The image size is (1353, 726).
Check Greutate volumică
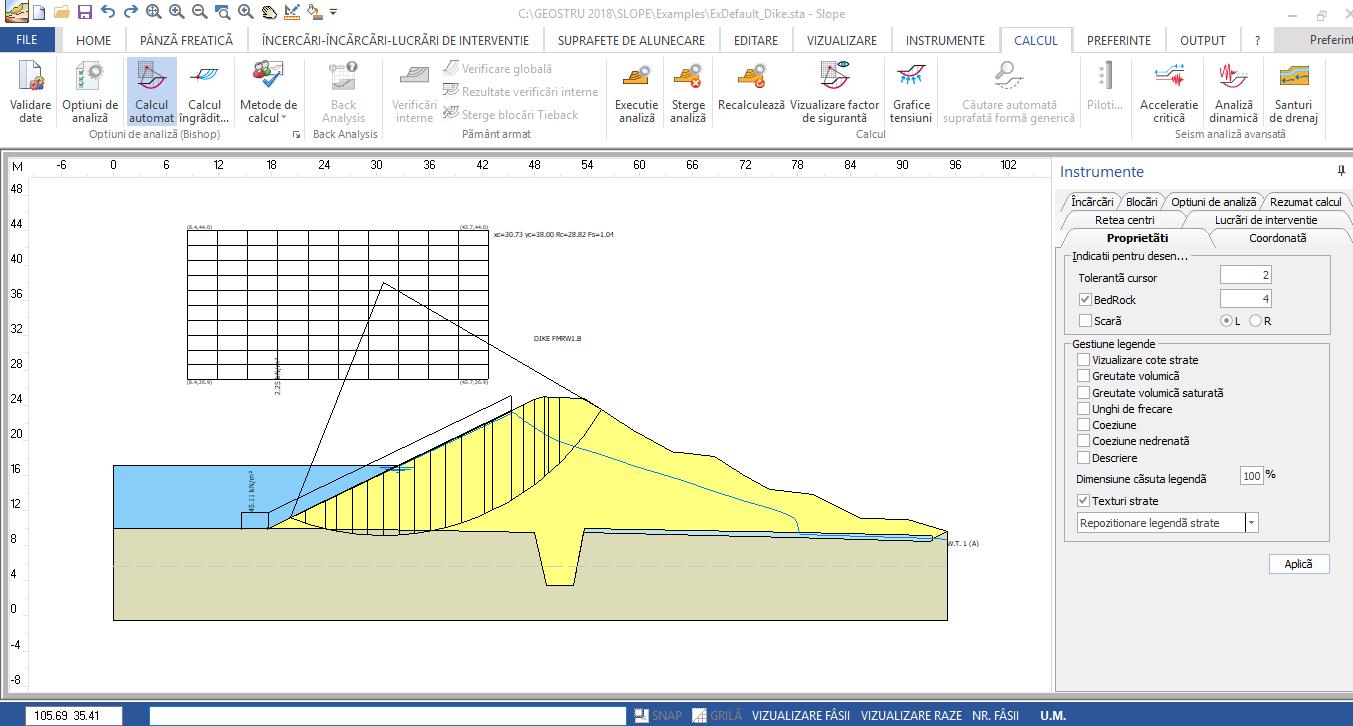pyautogui.click(x=1083, y=376)
